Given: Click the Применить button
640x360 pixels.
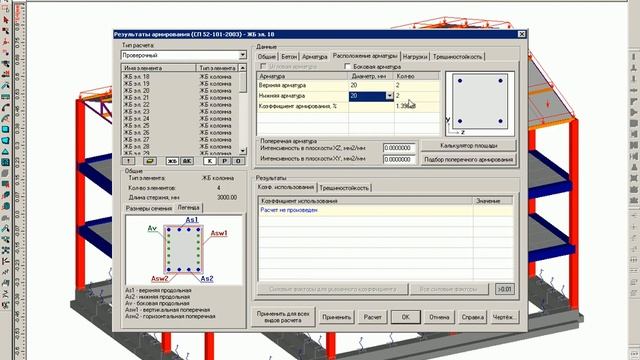Looking at the screenshot, I should 337,317.
